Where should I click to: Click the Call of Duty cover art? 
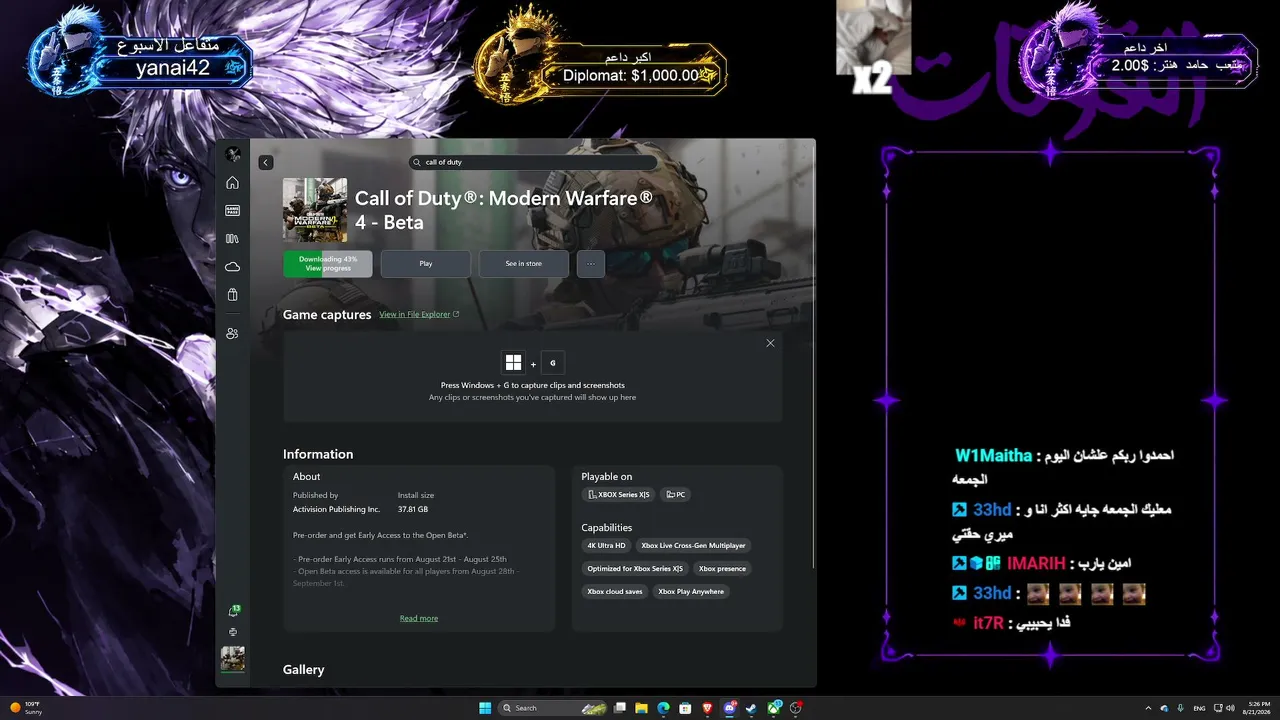[x=315, y=210]
